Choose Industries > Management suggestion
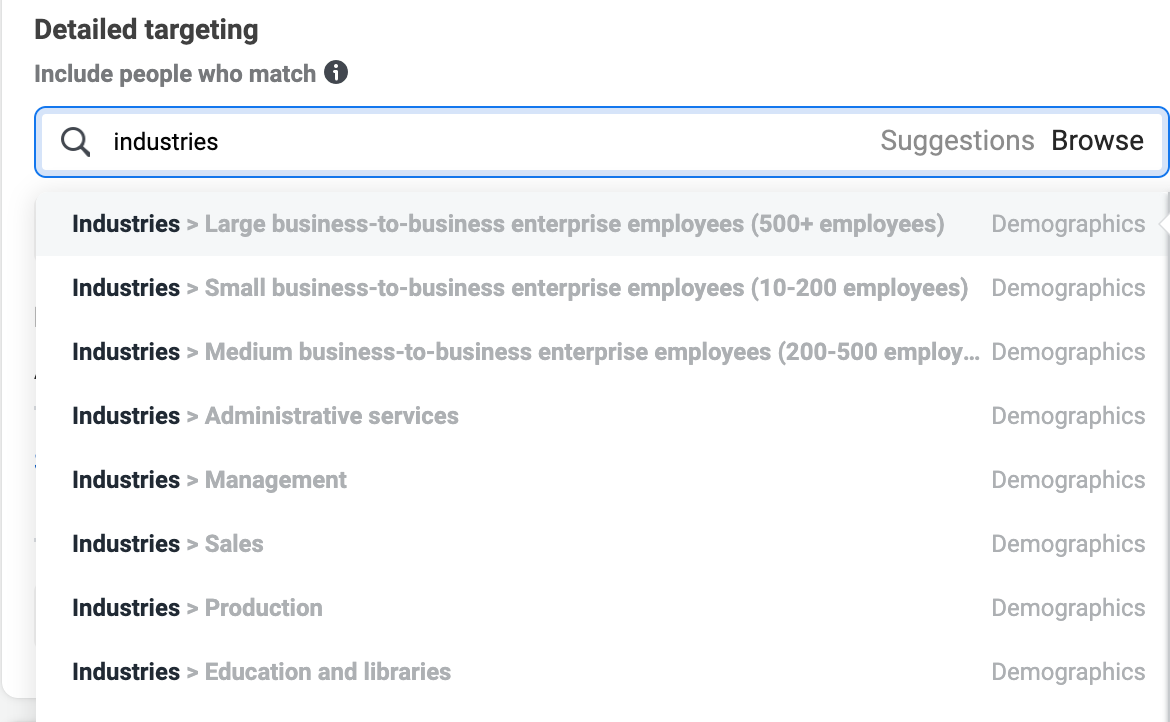The image size is (1170, 722). pos(601,480)
